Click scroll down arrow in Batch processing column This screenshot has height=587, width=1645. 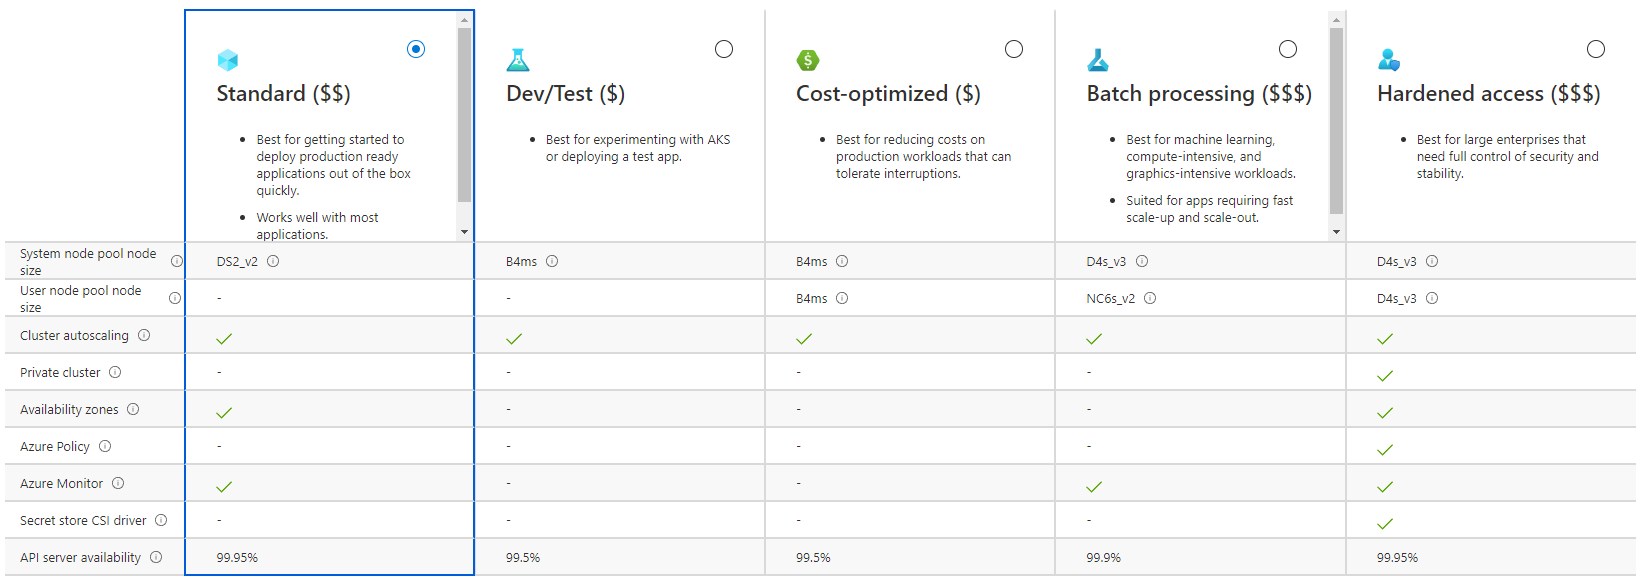(1337, 232)
